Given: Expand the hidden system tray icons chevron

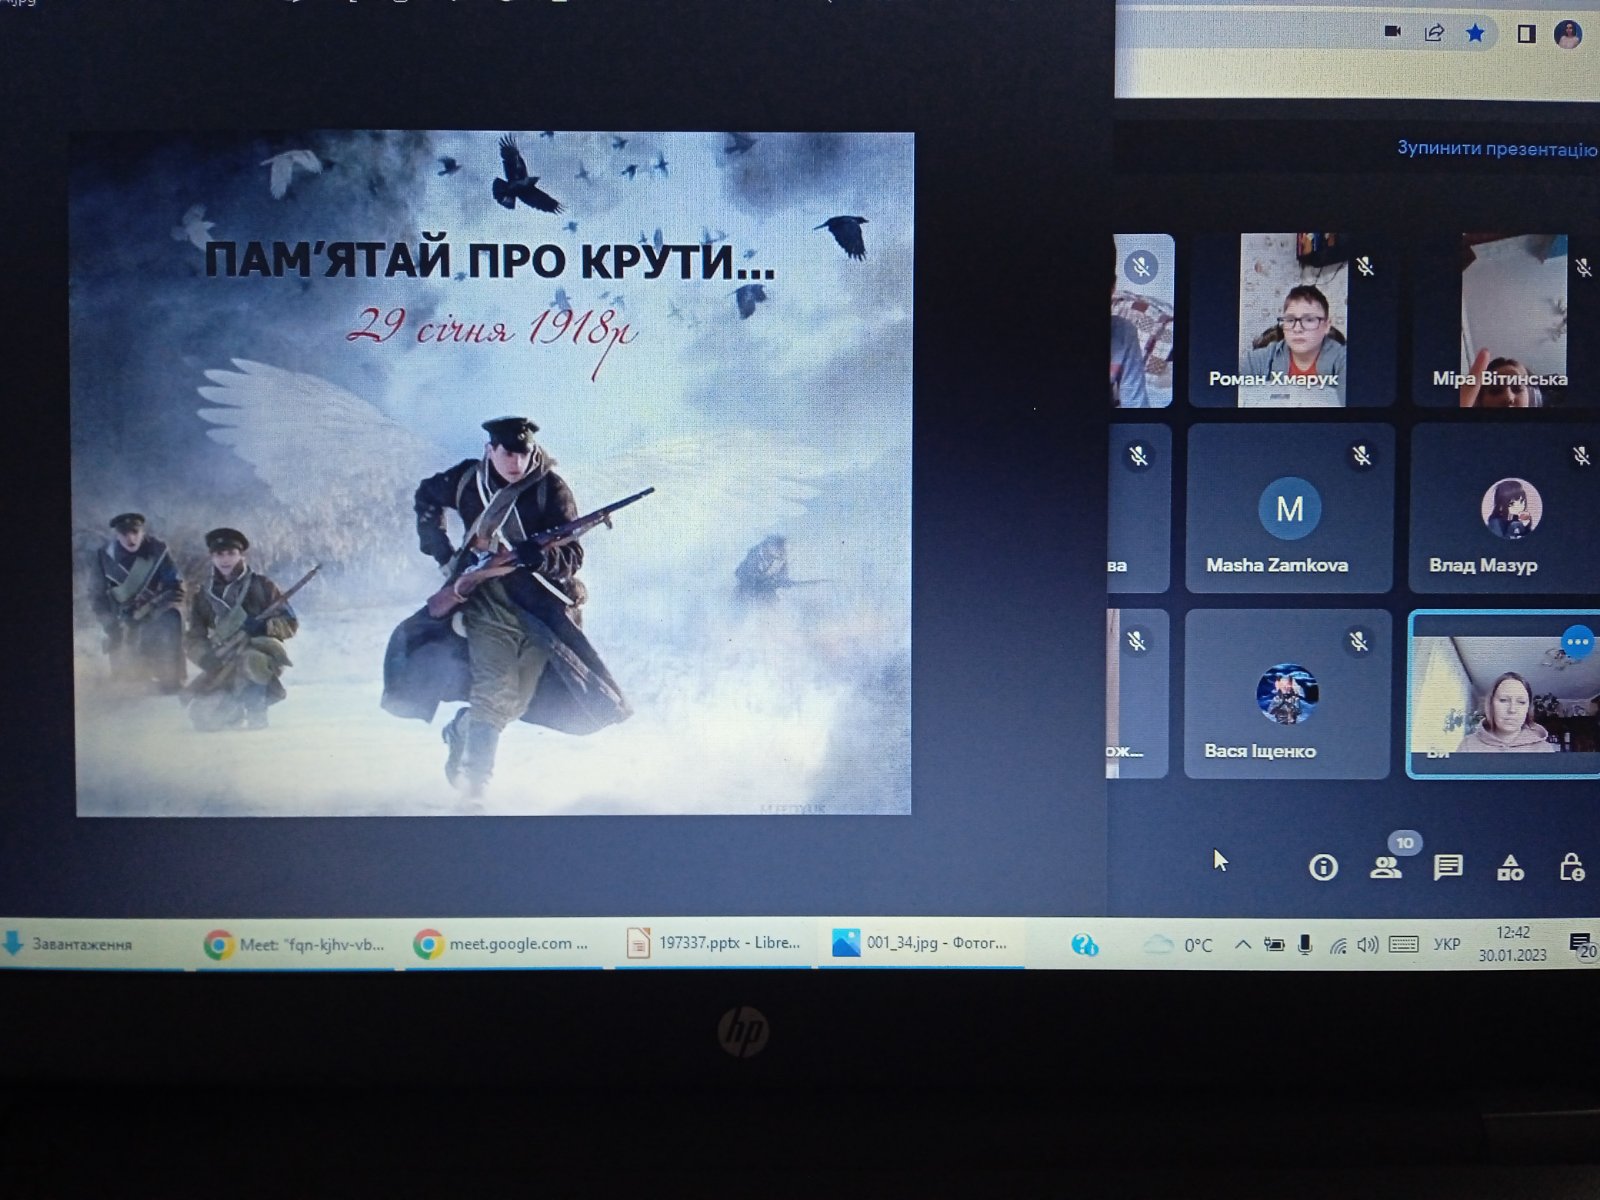Looking at the screenshot, I should pos(1242,944).
